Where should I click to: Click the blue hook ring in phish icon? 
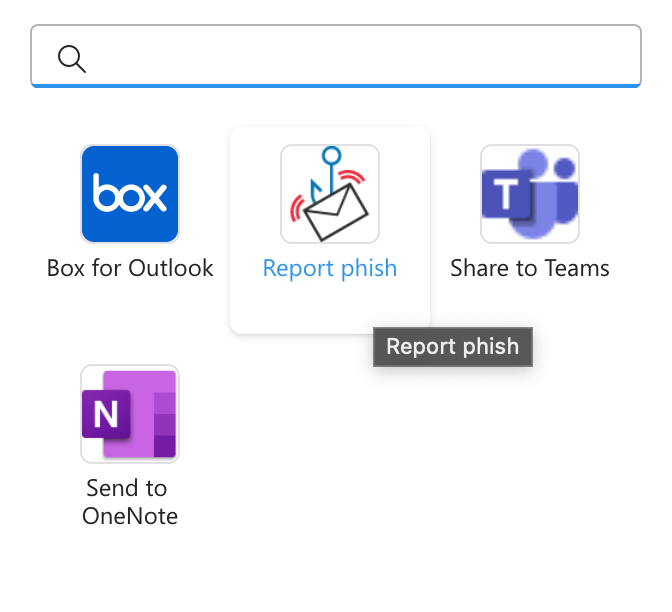click(332, 155)
